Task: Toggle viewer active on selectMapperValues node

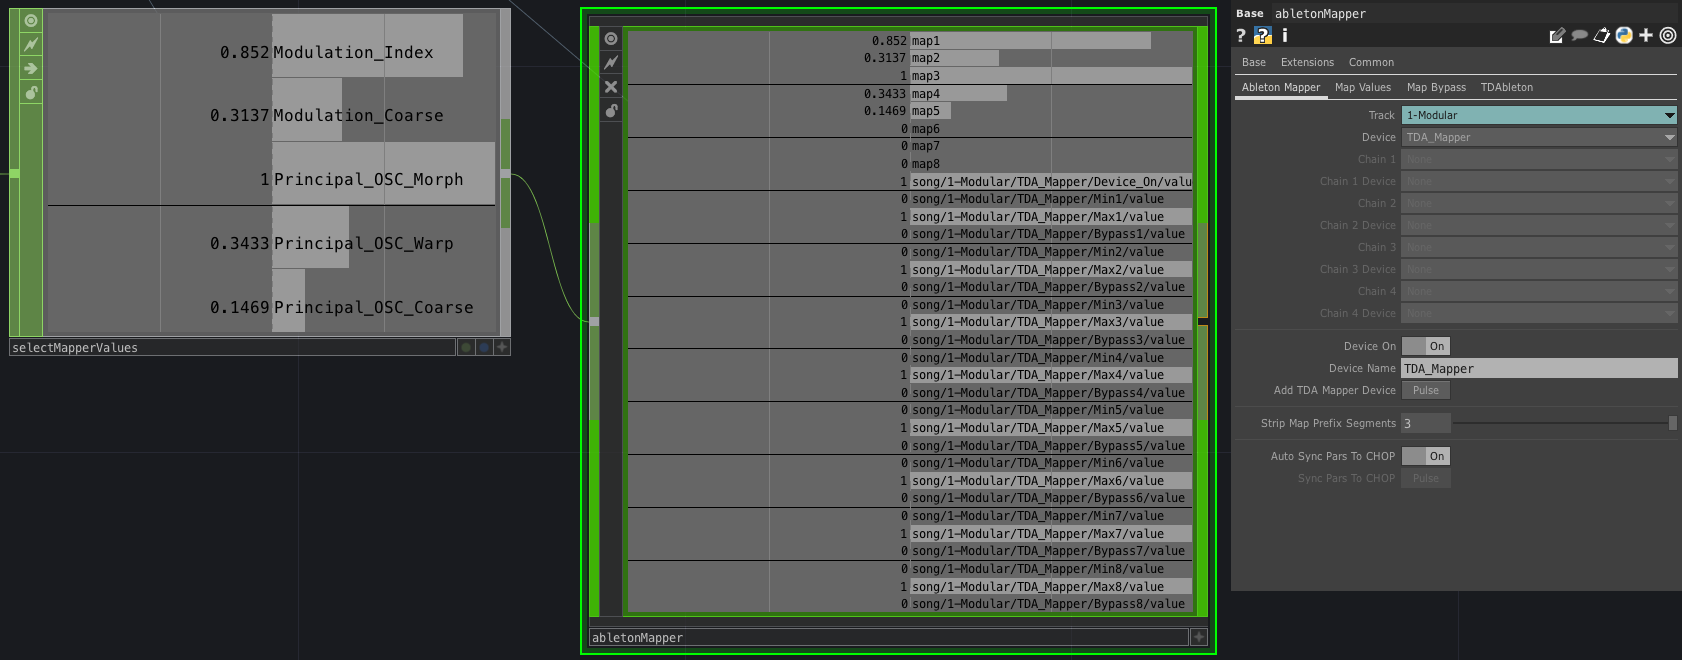Action: 31,20
